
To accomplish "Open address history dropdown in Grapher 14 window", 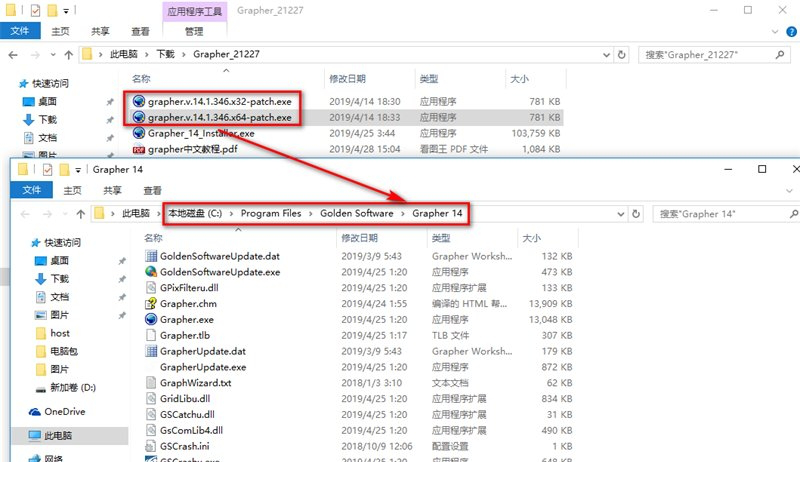I will tap(620, 214).
